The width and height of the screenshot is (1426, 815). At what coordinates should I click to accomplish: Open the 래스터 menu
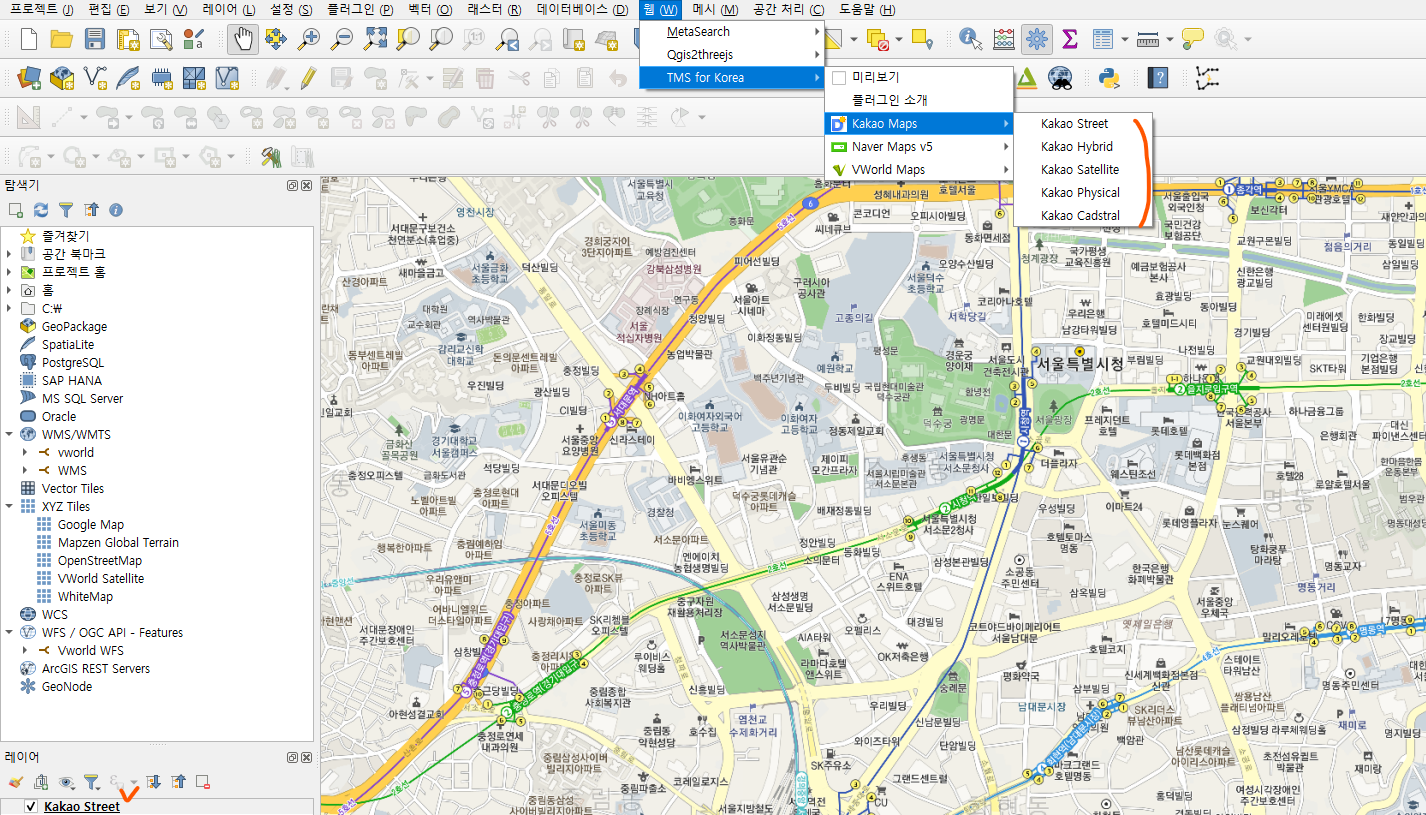[494, 9]
